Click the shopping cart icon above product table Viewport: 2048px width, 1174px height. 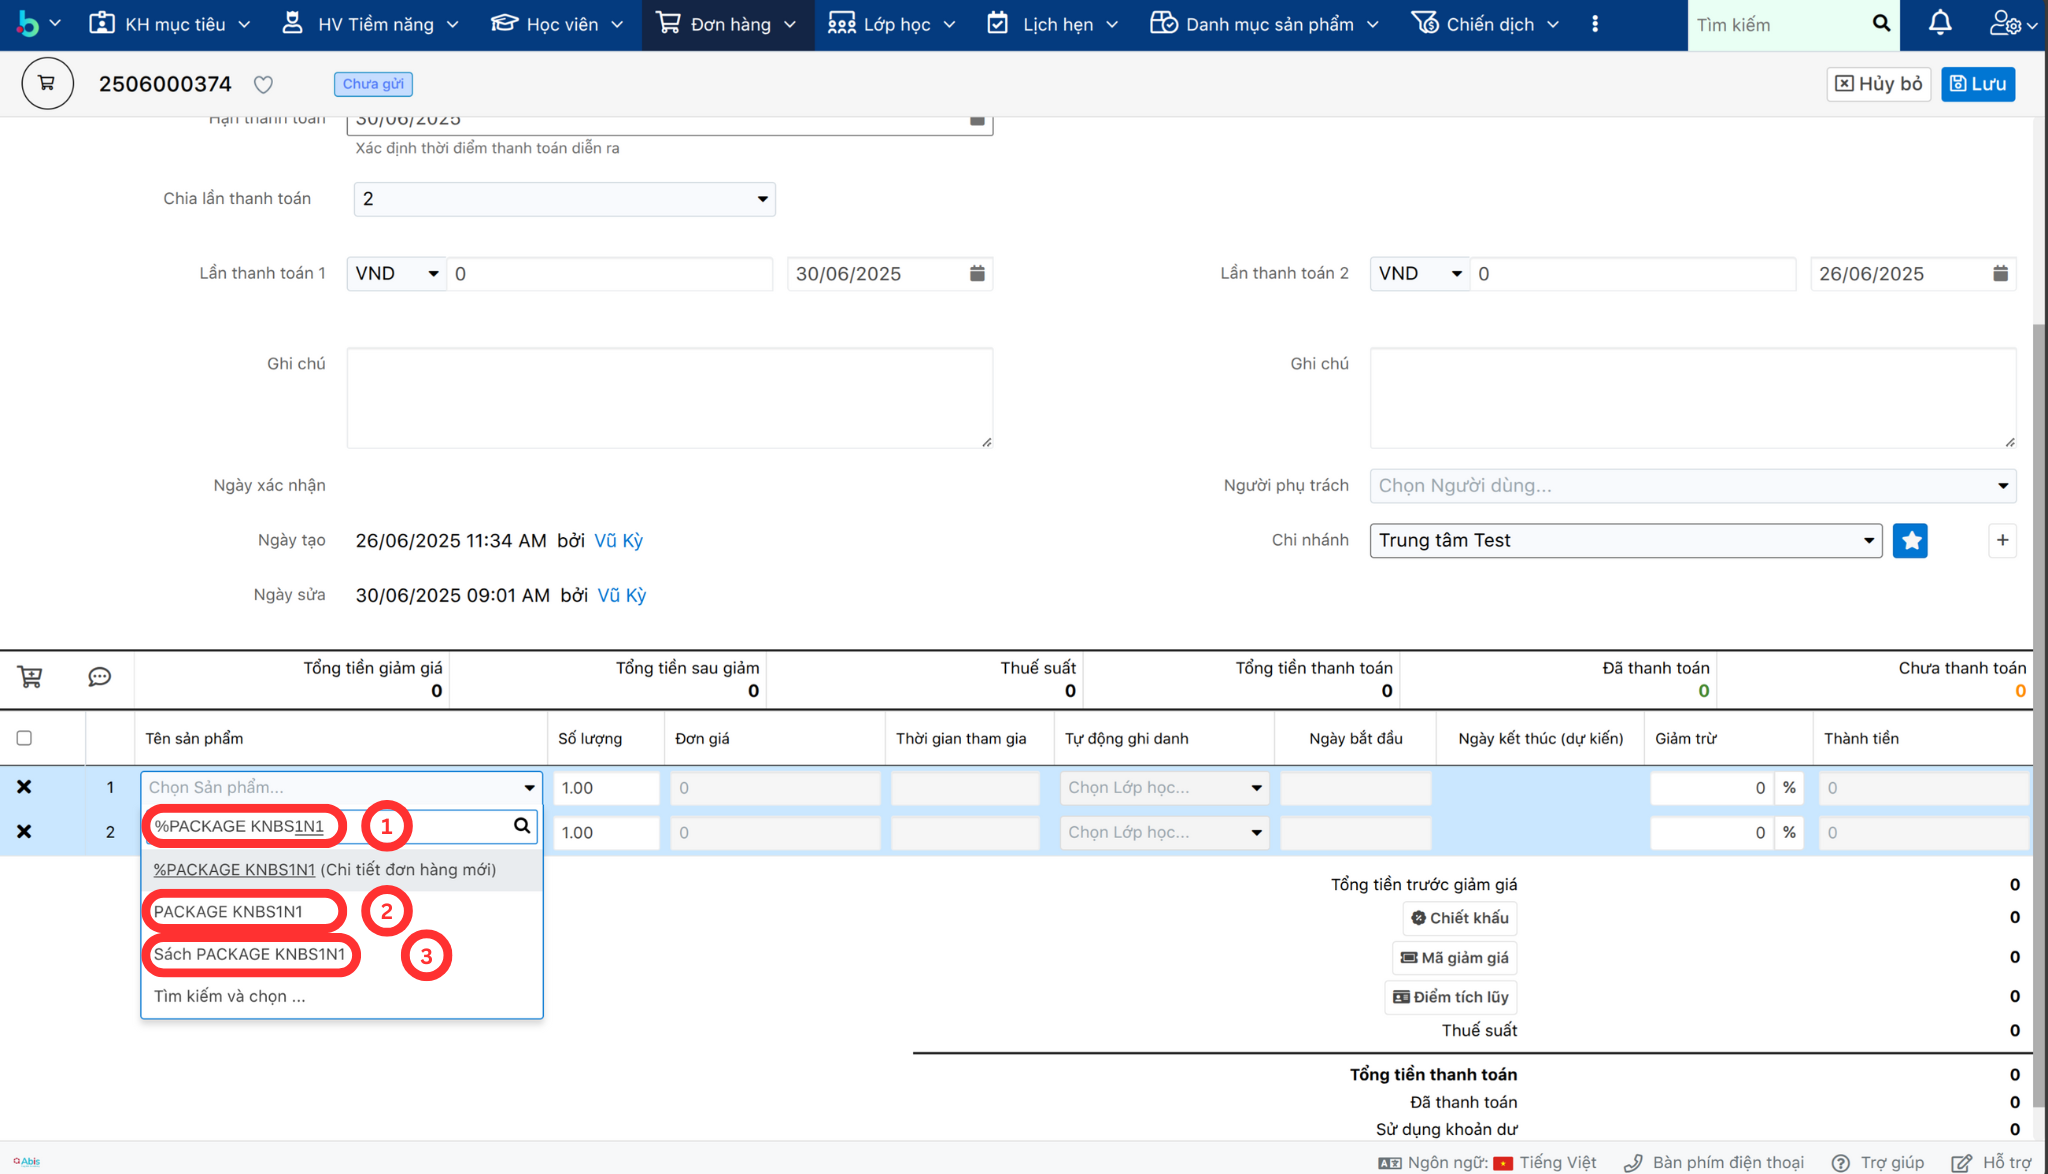point(30,678)
